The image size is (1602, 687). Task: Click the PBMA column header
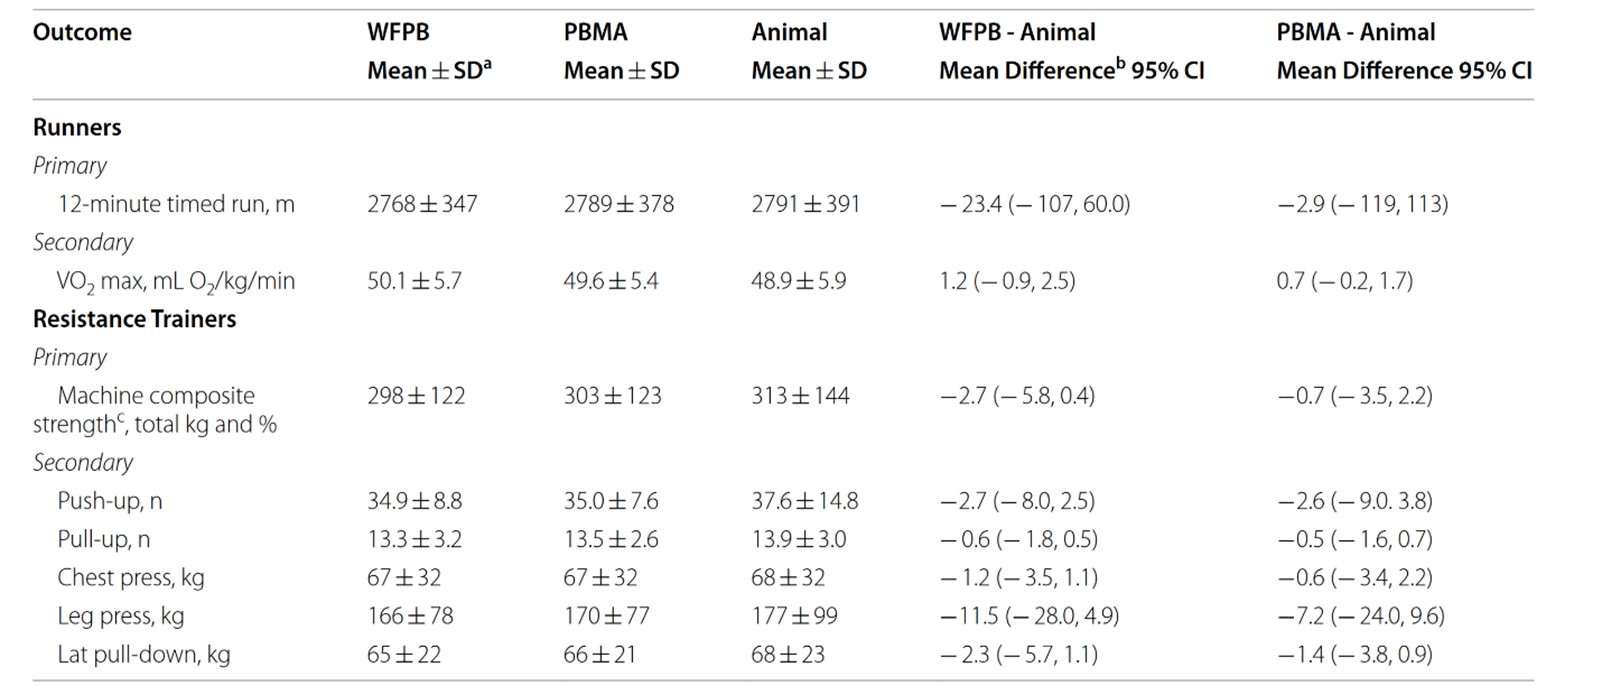click(596, 32)
